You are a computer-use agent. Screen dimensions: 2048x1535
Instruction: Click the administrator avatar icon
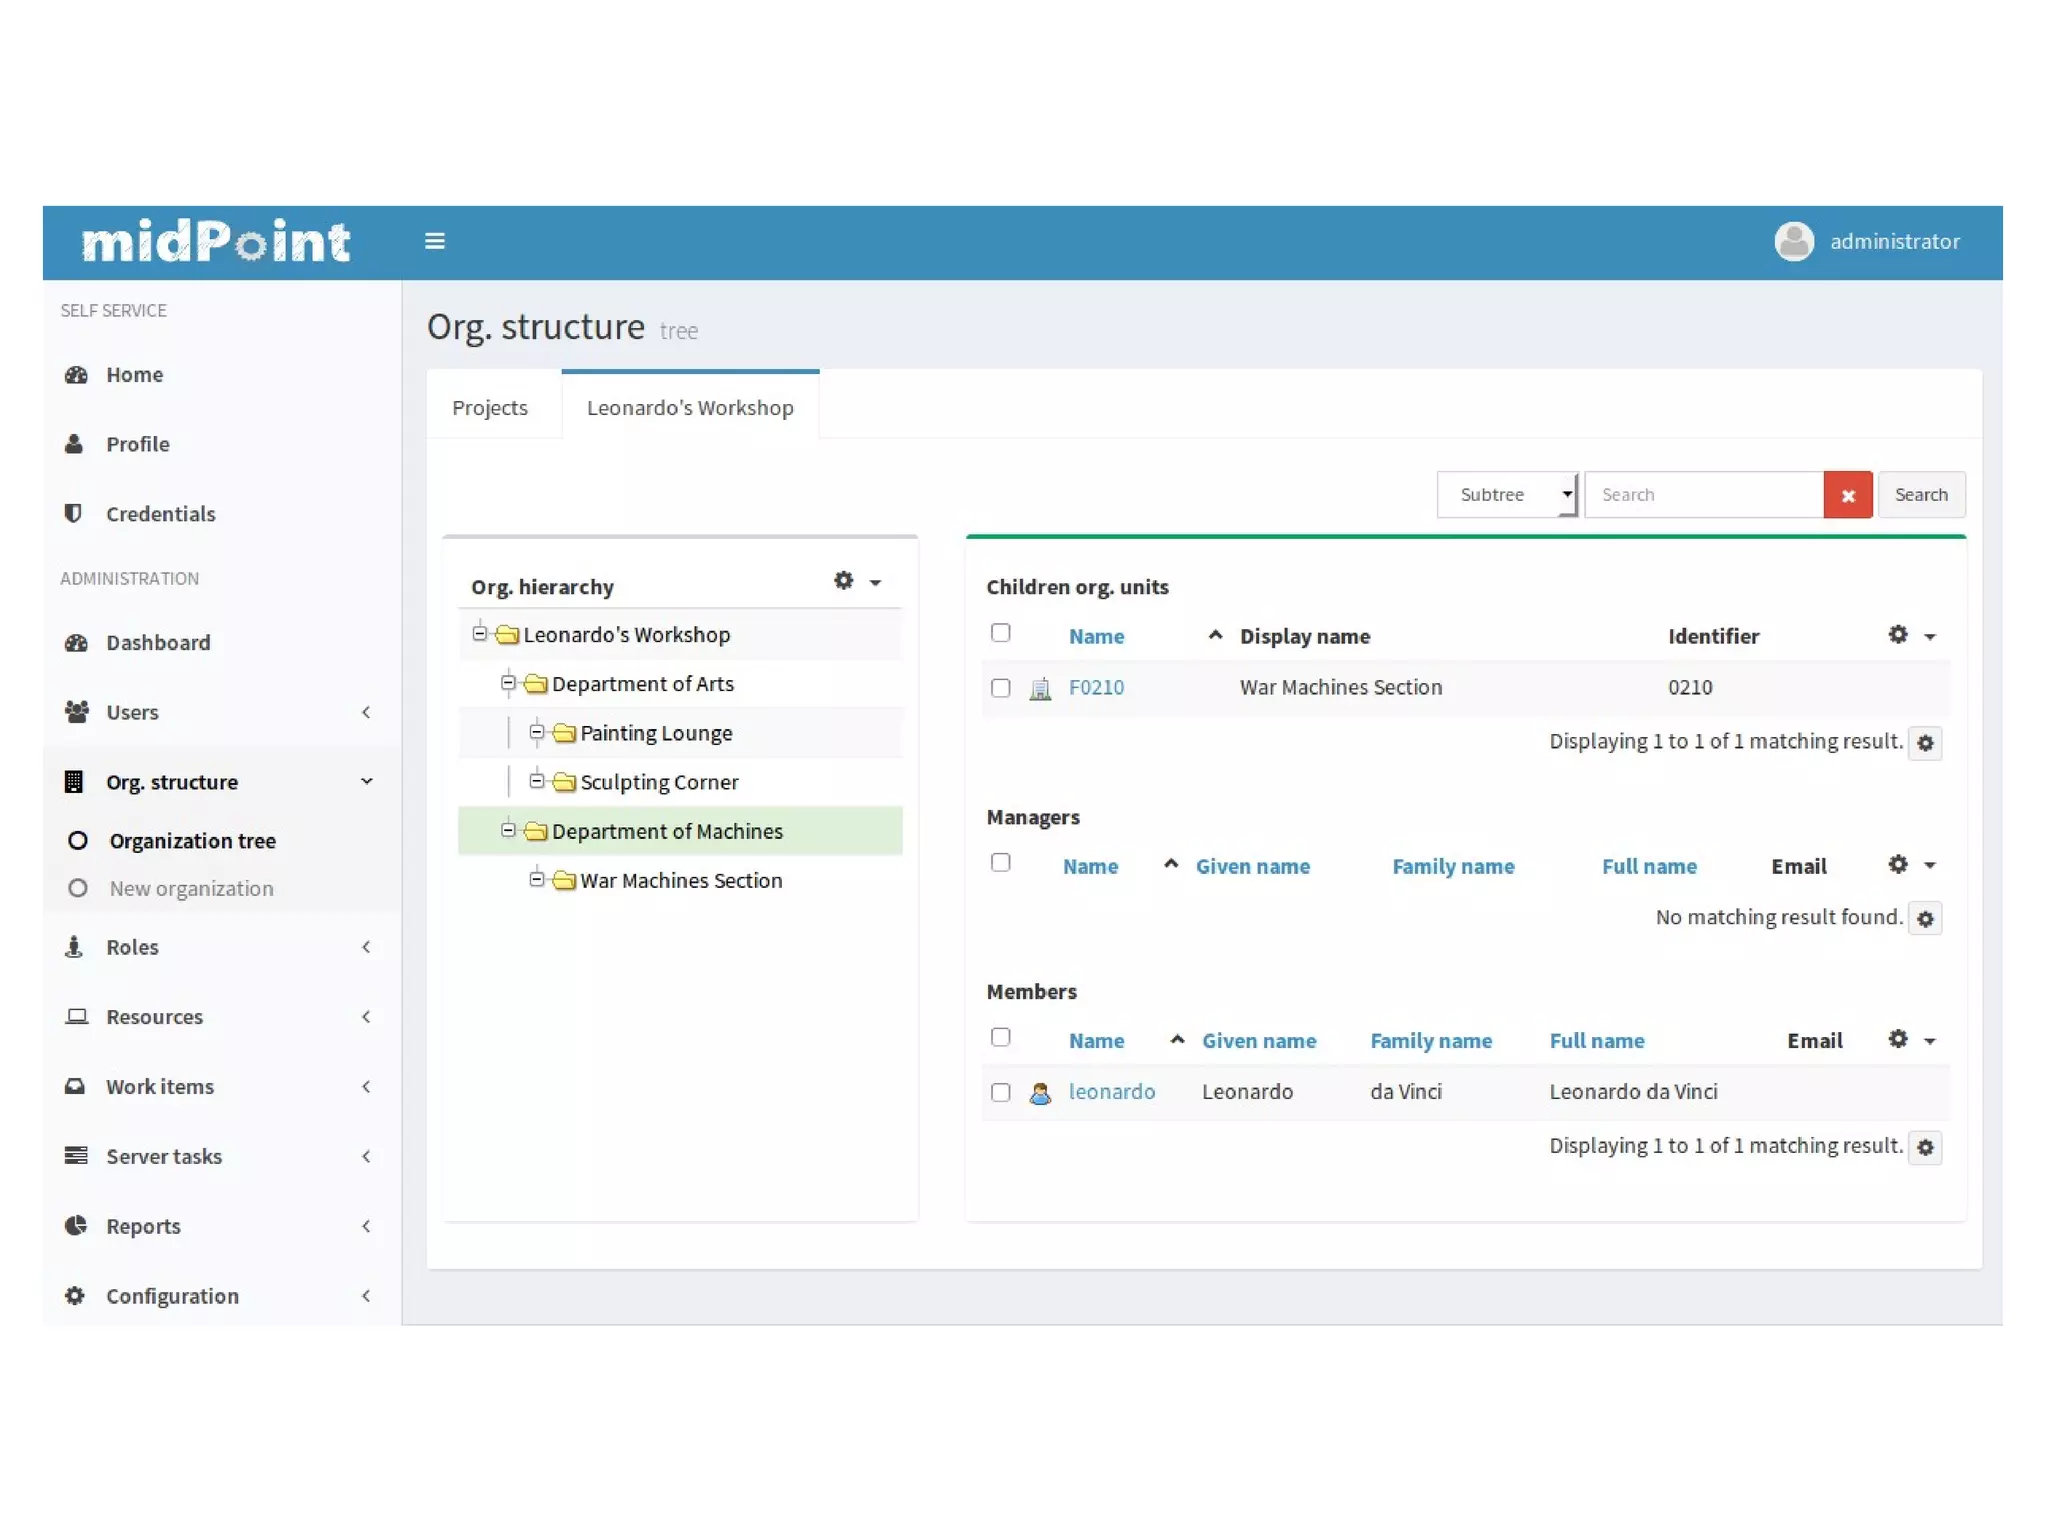[1793, 241]
